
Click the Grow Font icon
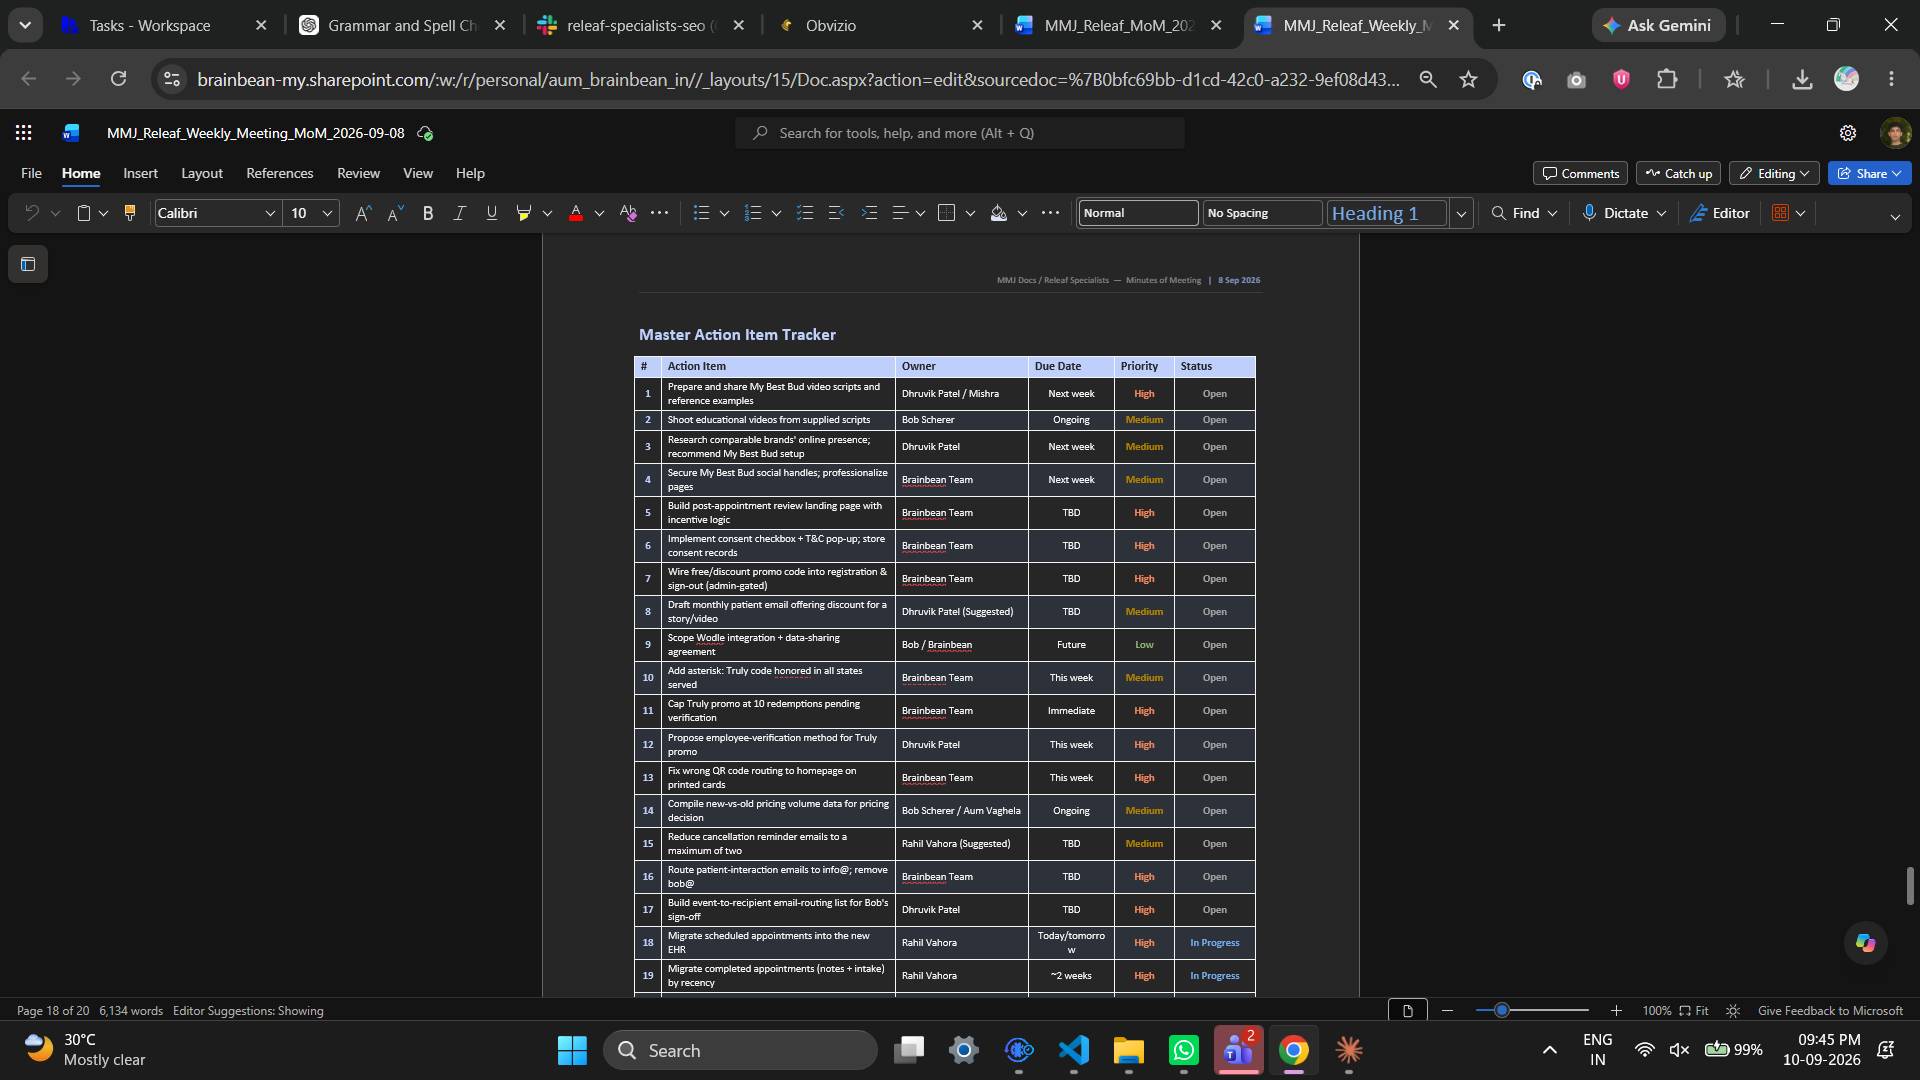(x=363, y=213)
